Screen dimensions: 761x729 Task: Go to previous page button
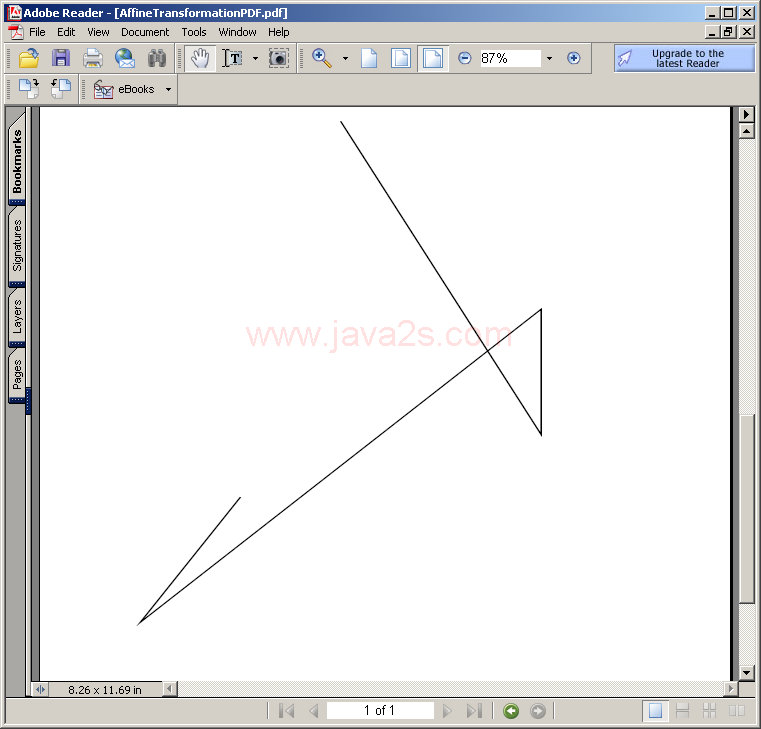coord(314,711)
